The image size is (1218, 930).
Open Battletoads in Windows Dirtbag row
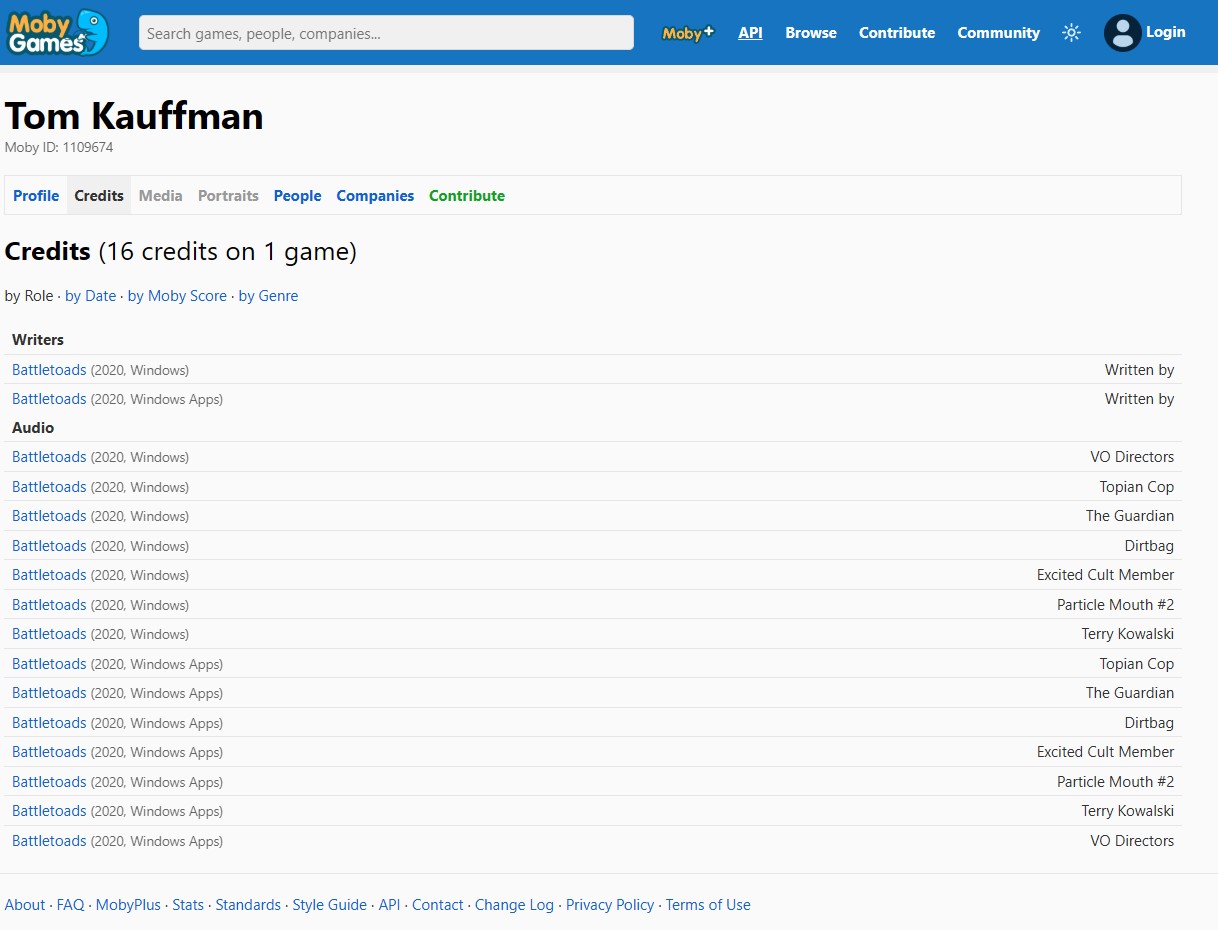49,546
